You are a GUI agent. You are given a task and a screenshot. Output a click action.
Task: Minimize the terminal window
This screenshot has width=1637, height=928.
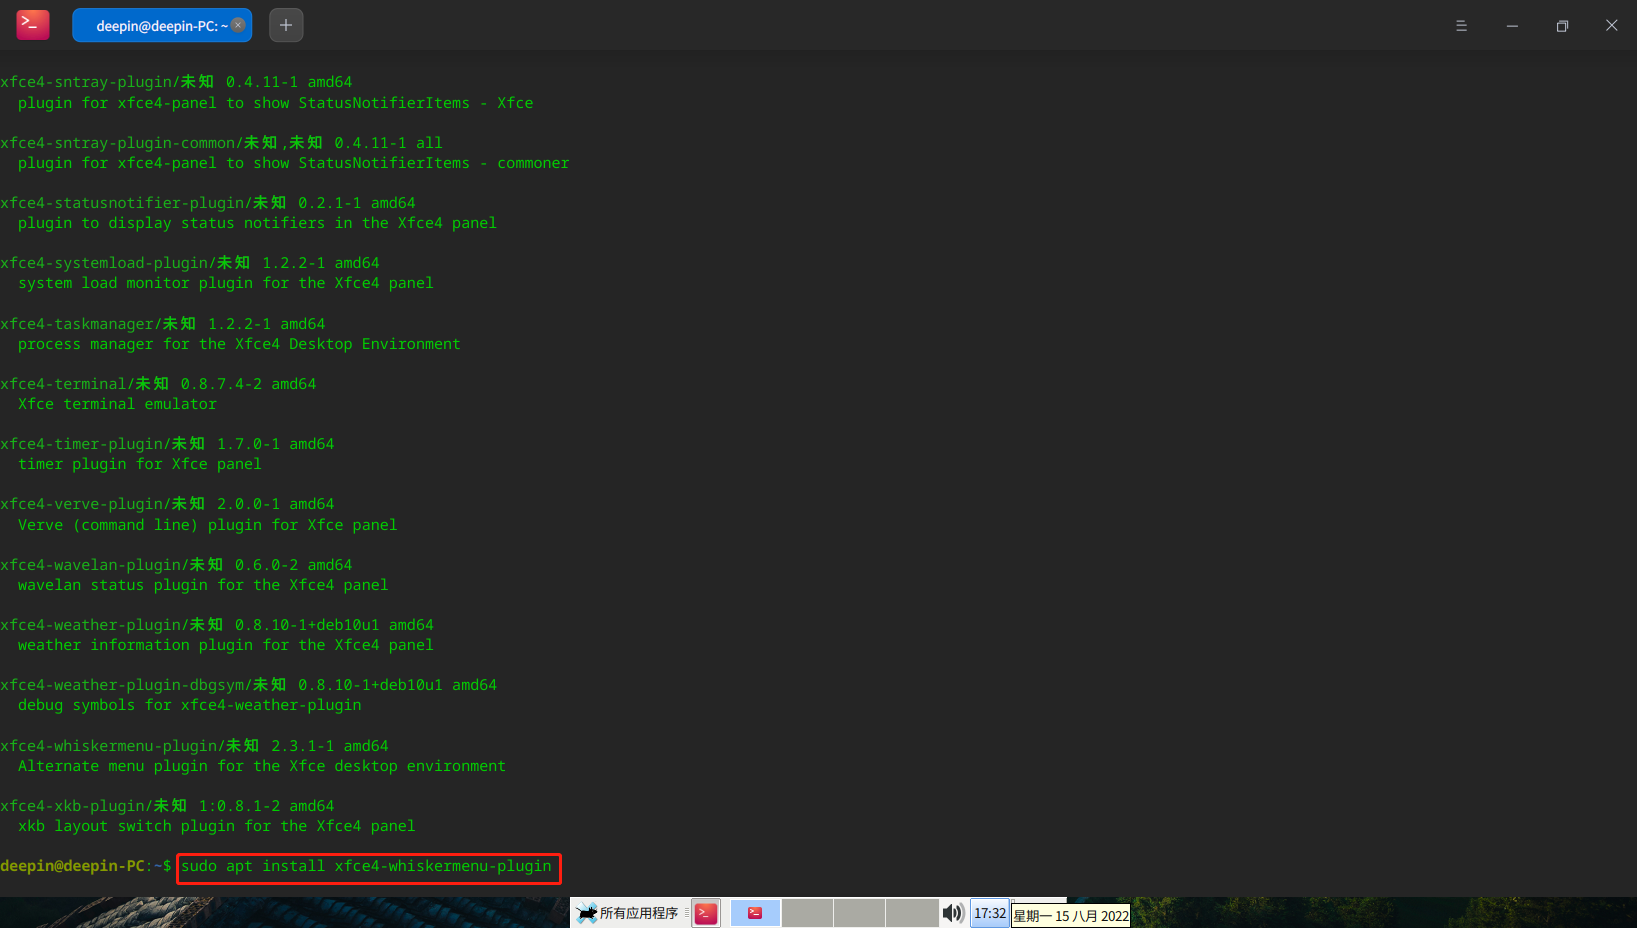click(1512, 26)
